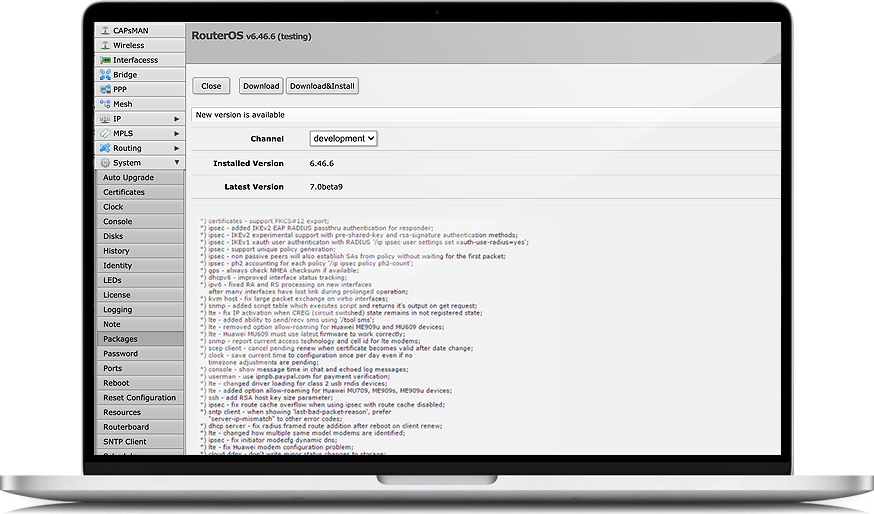Click the PPP menu icon

pyautogui.click(x=105, y=89)
